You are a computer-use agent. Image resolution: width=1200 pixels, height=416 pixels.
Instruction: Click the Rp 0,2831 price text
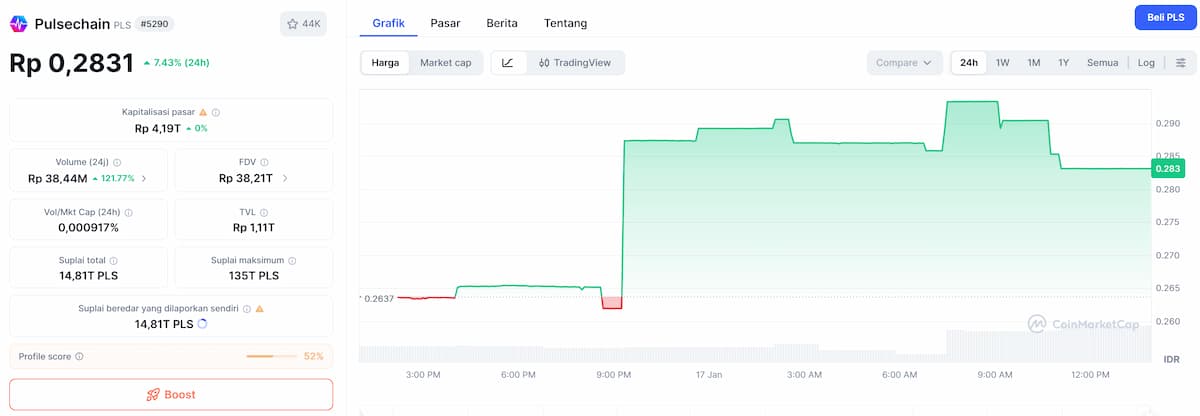71,63
